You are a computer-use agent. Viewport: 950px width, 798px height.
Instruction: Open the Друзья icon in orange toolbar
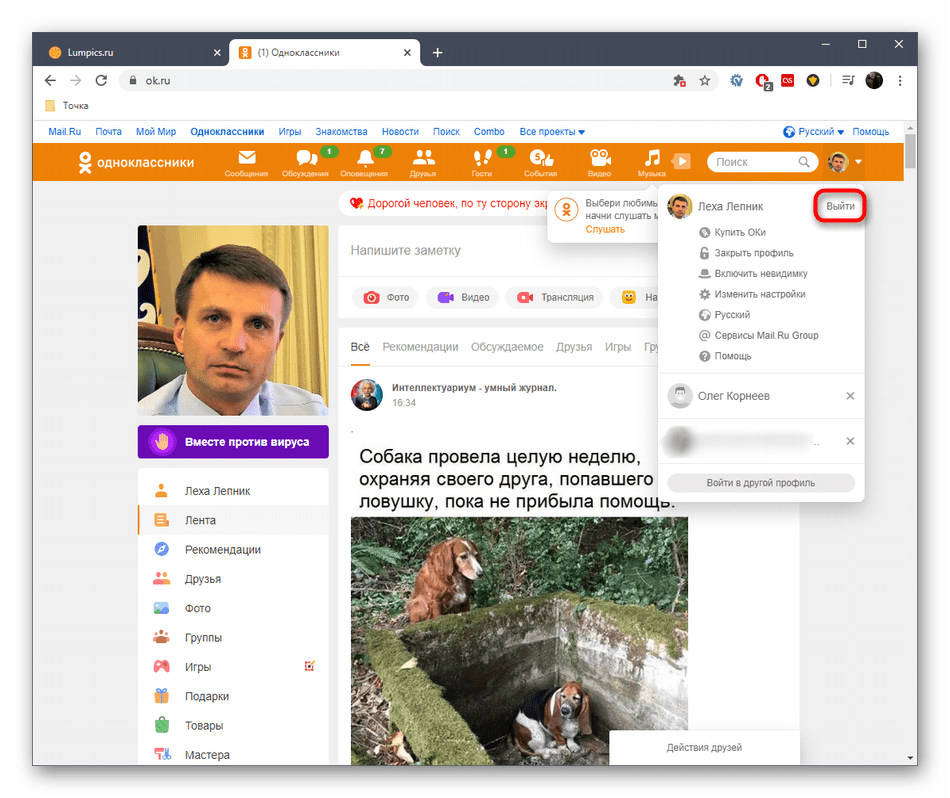pyautogui.click(x=423, y=160)
